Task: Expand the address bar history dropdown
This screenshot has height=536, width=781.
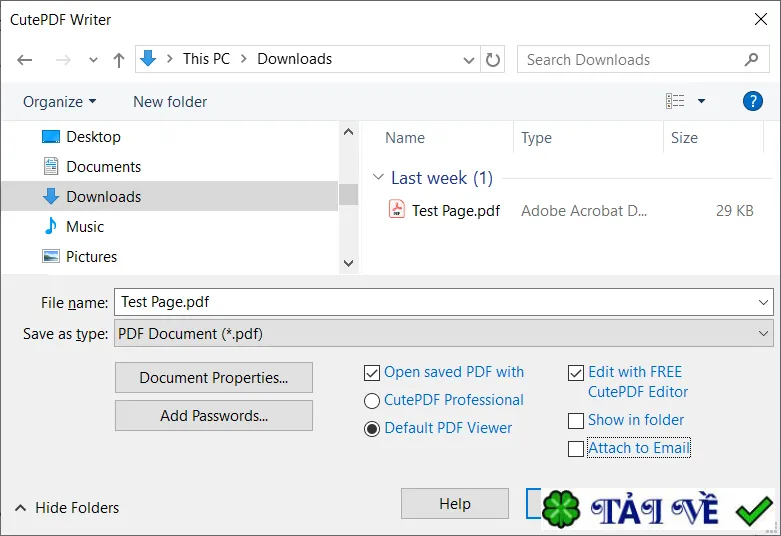Action: click(x=468, y=60)
